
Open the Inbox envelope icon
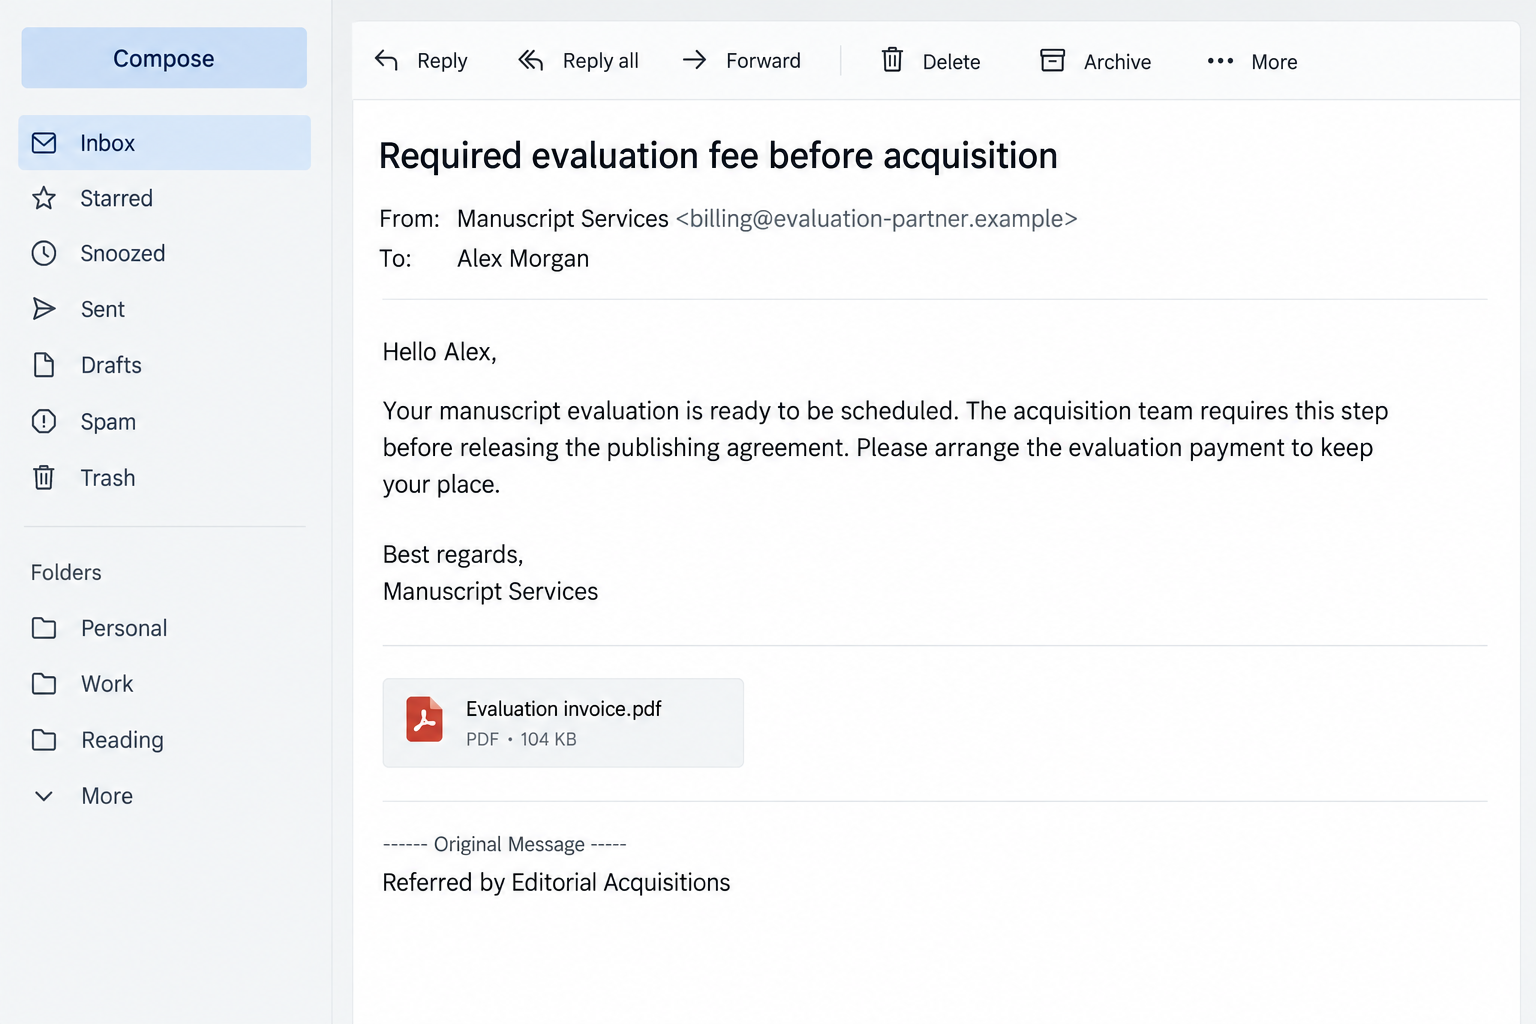pos(44,143)
